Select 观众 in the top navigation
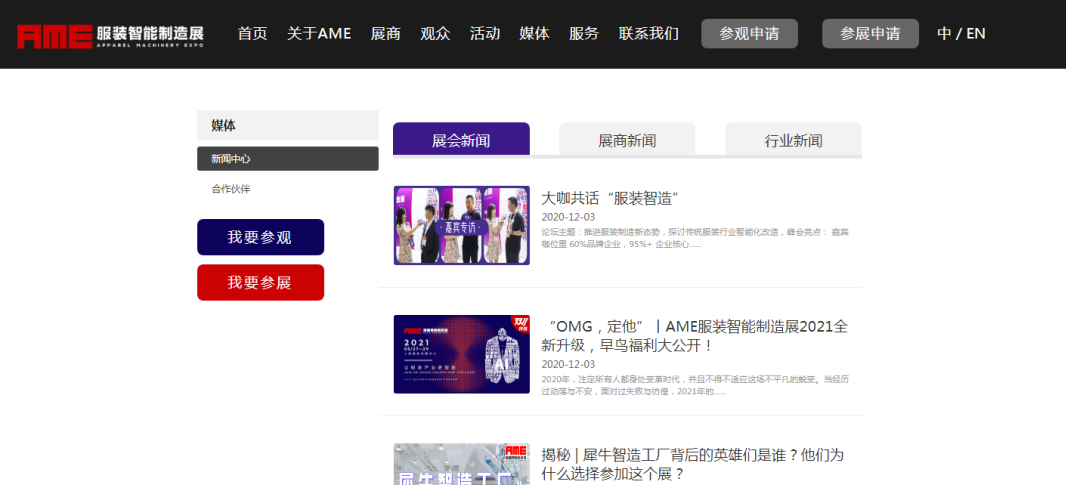Viewport: 1066px width, 485px height. (x=435, y=34)
